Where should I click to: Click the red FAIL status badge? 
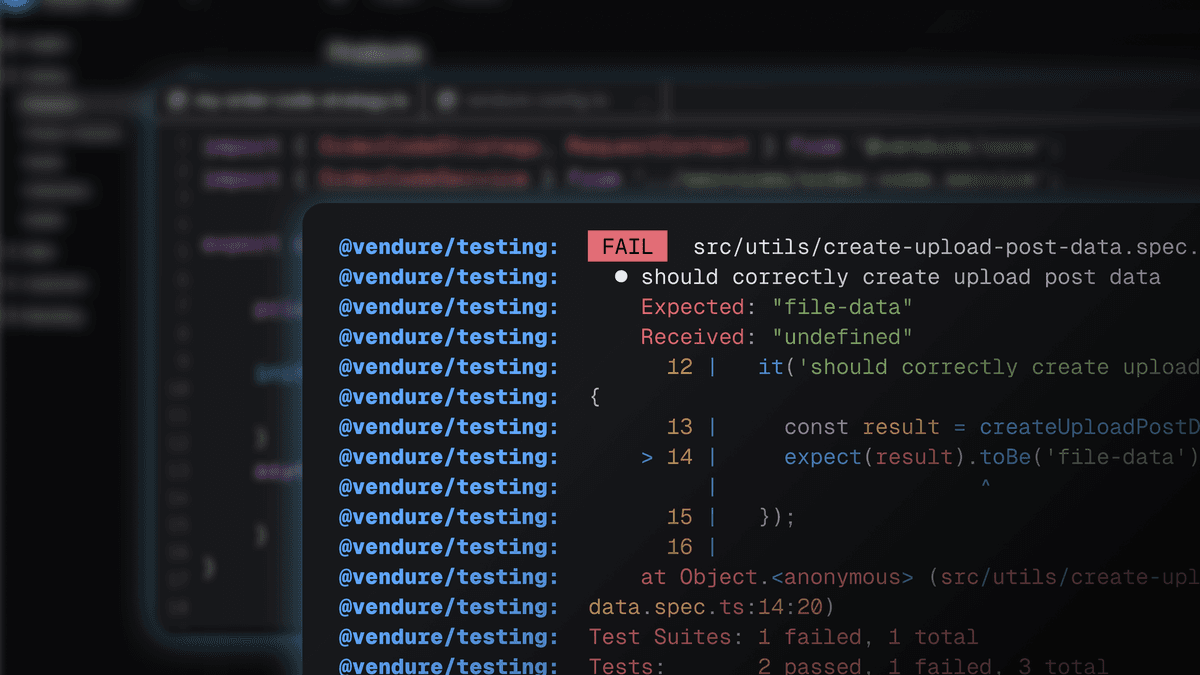point(627,247)
